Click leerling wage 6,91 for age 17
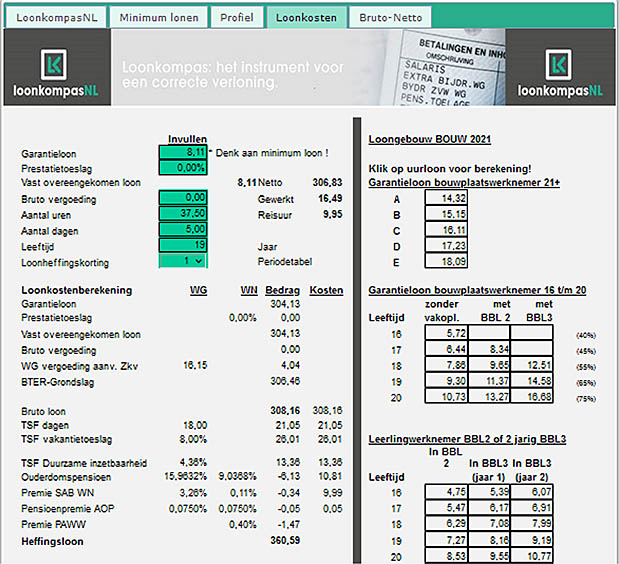The width and height of the screenshot is (620, 564). 532,507
